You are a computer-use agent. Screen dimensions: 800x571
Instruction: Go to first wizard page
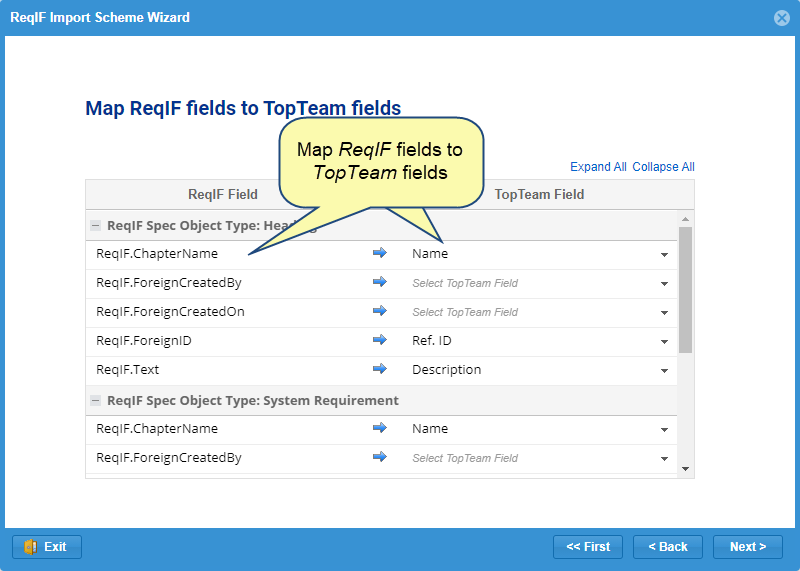[x=588, y=547]
